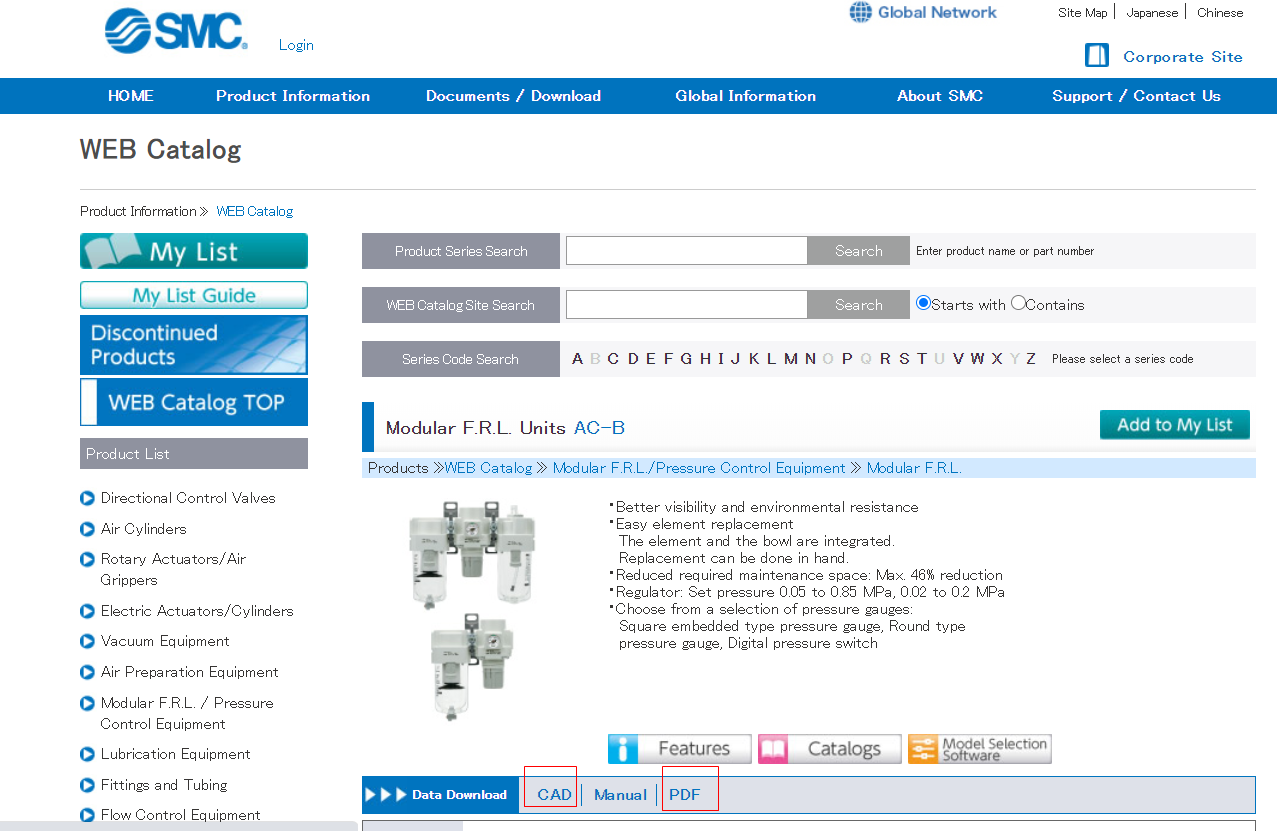Click the Login link
Screen dimensions: 1277x831
[296, 45]
